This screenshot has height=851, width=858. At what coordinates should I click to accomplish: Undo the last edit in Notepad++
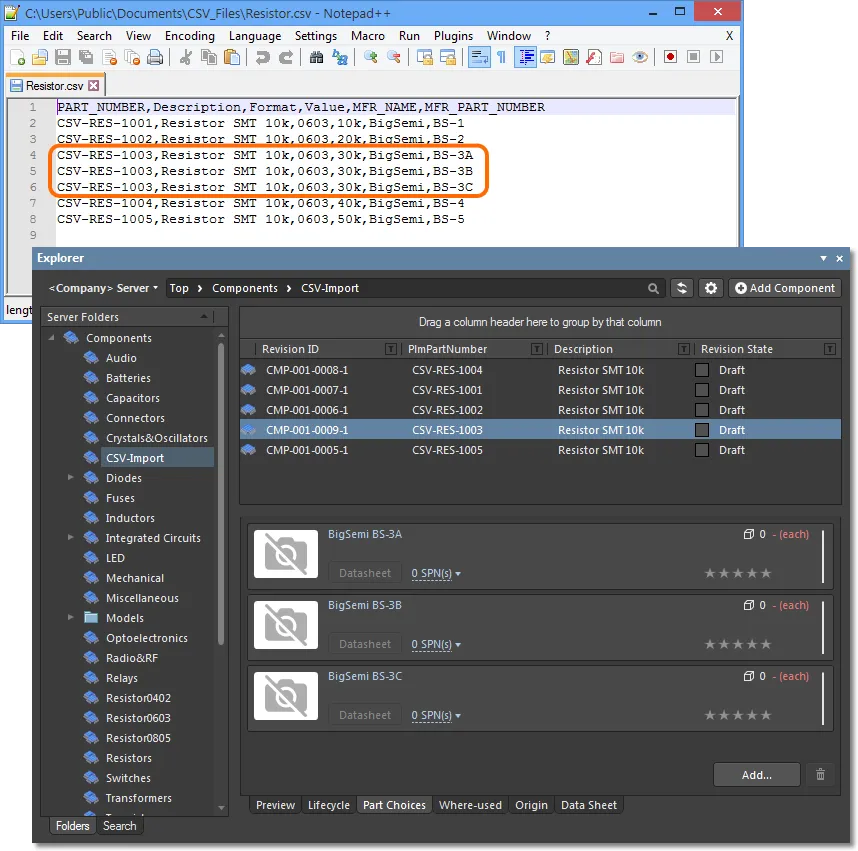click(x=263, y=57)
